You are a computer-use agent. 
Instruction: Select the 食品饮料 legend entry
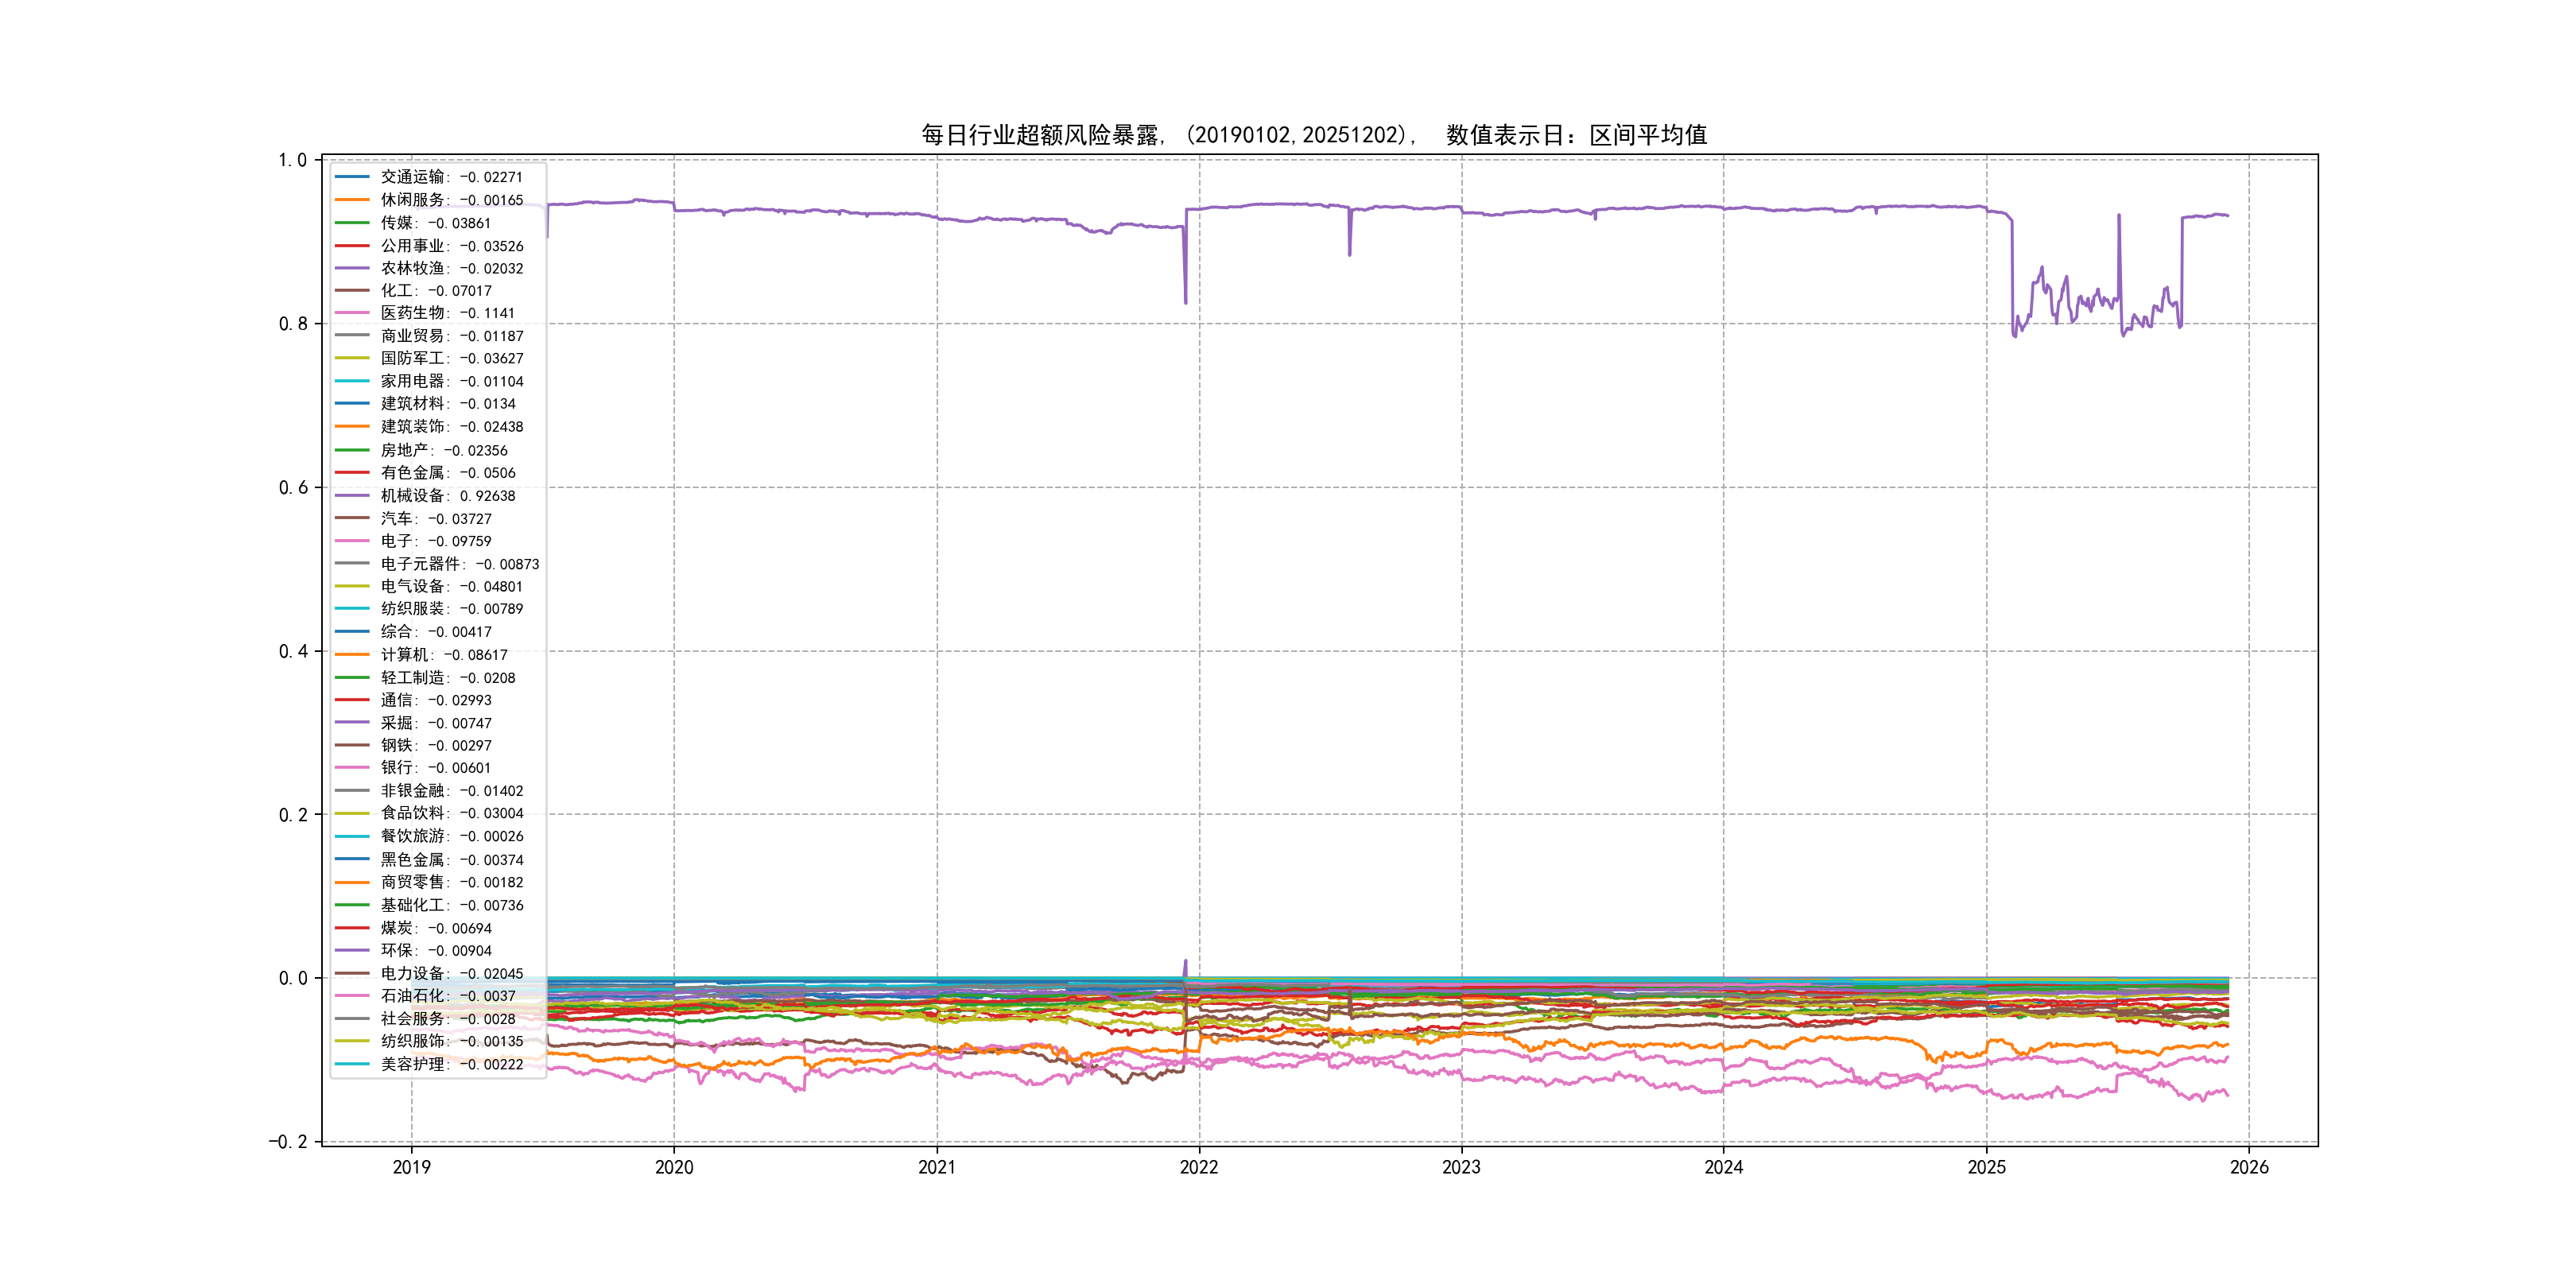[x=451, y=813]
